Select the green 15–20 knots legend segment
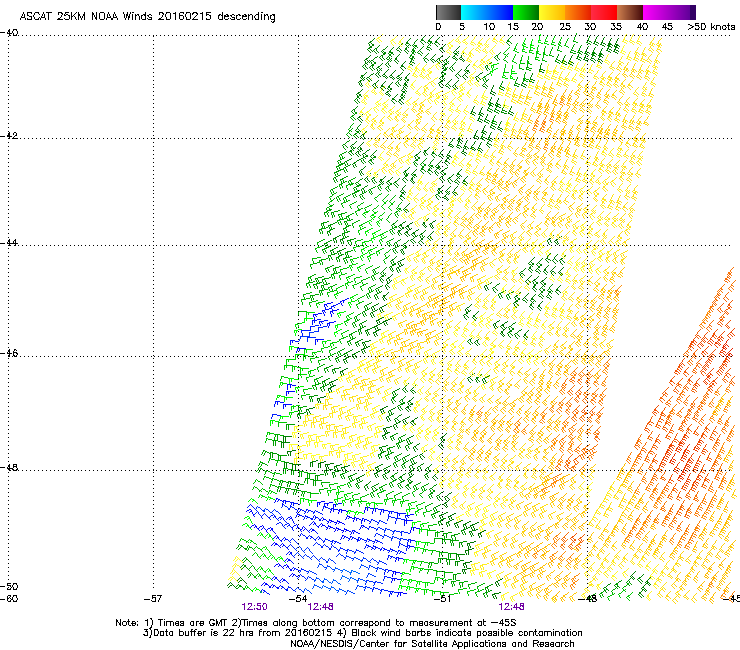740x650 pixels. coord(526,12)
